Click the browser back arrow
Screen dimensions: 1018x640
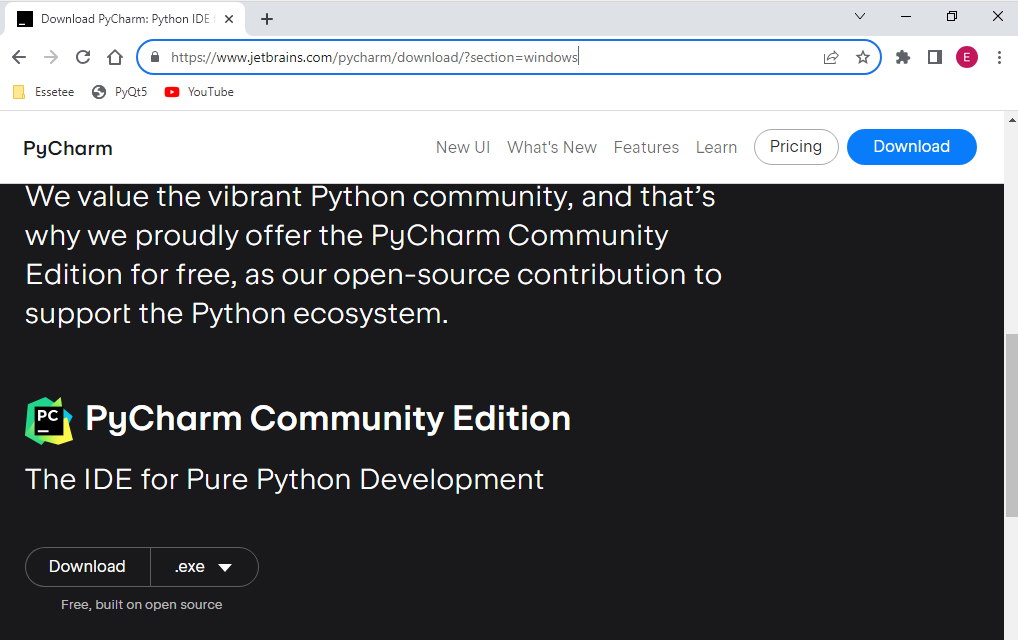point(19,57)
